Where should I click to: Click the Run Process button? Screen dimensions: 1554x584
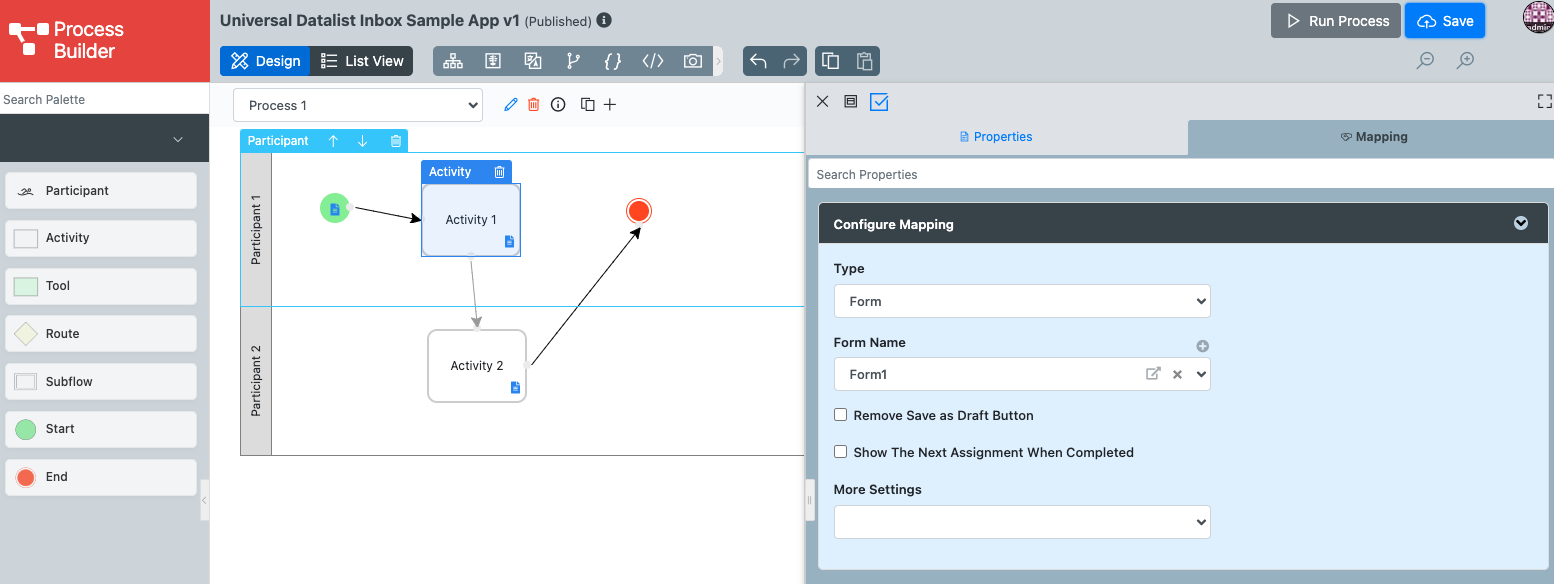pyautogui.click(x=1336, y=21)
